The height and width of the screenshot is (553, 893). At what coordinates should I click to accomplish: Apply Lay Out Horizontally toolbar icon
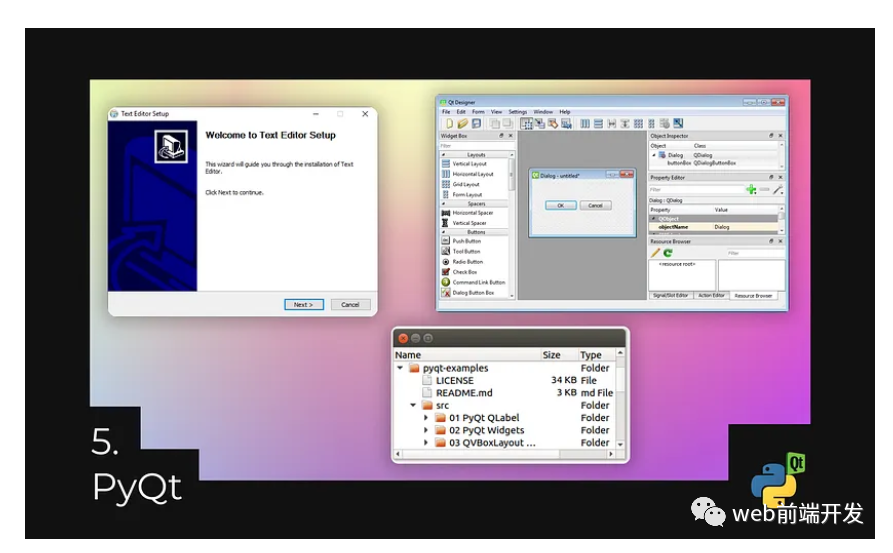point(585,123)
